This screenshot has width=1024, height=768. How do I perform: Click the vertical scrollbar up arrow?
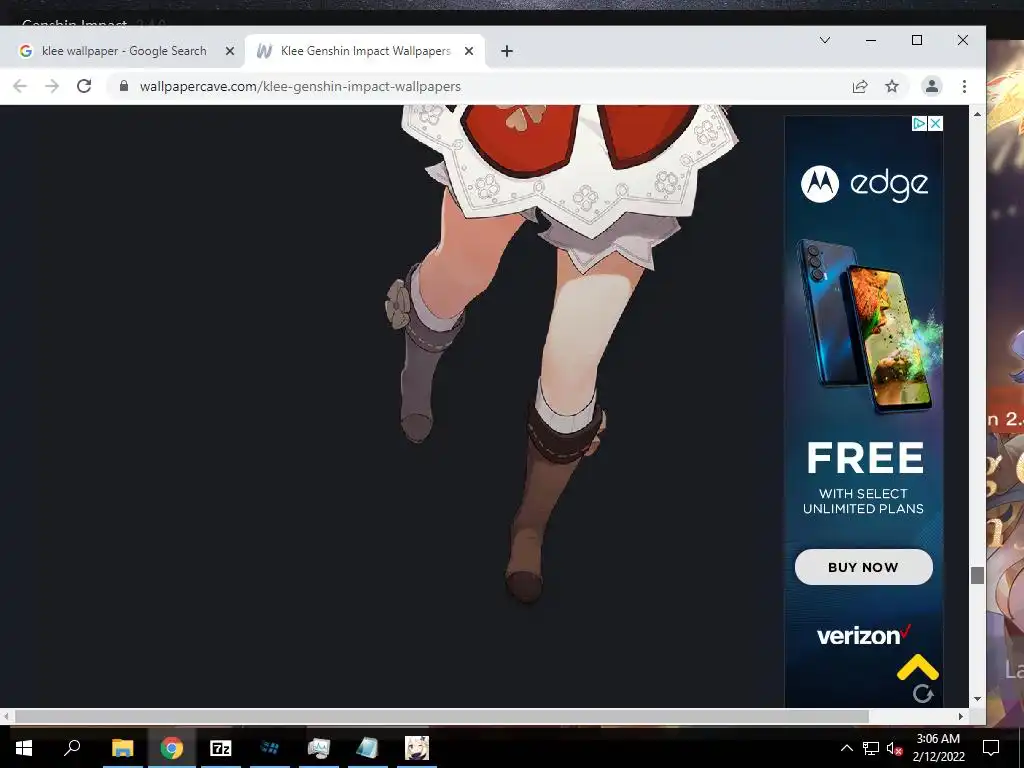(977, 114)
